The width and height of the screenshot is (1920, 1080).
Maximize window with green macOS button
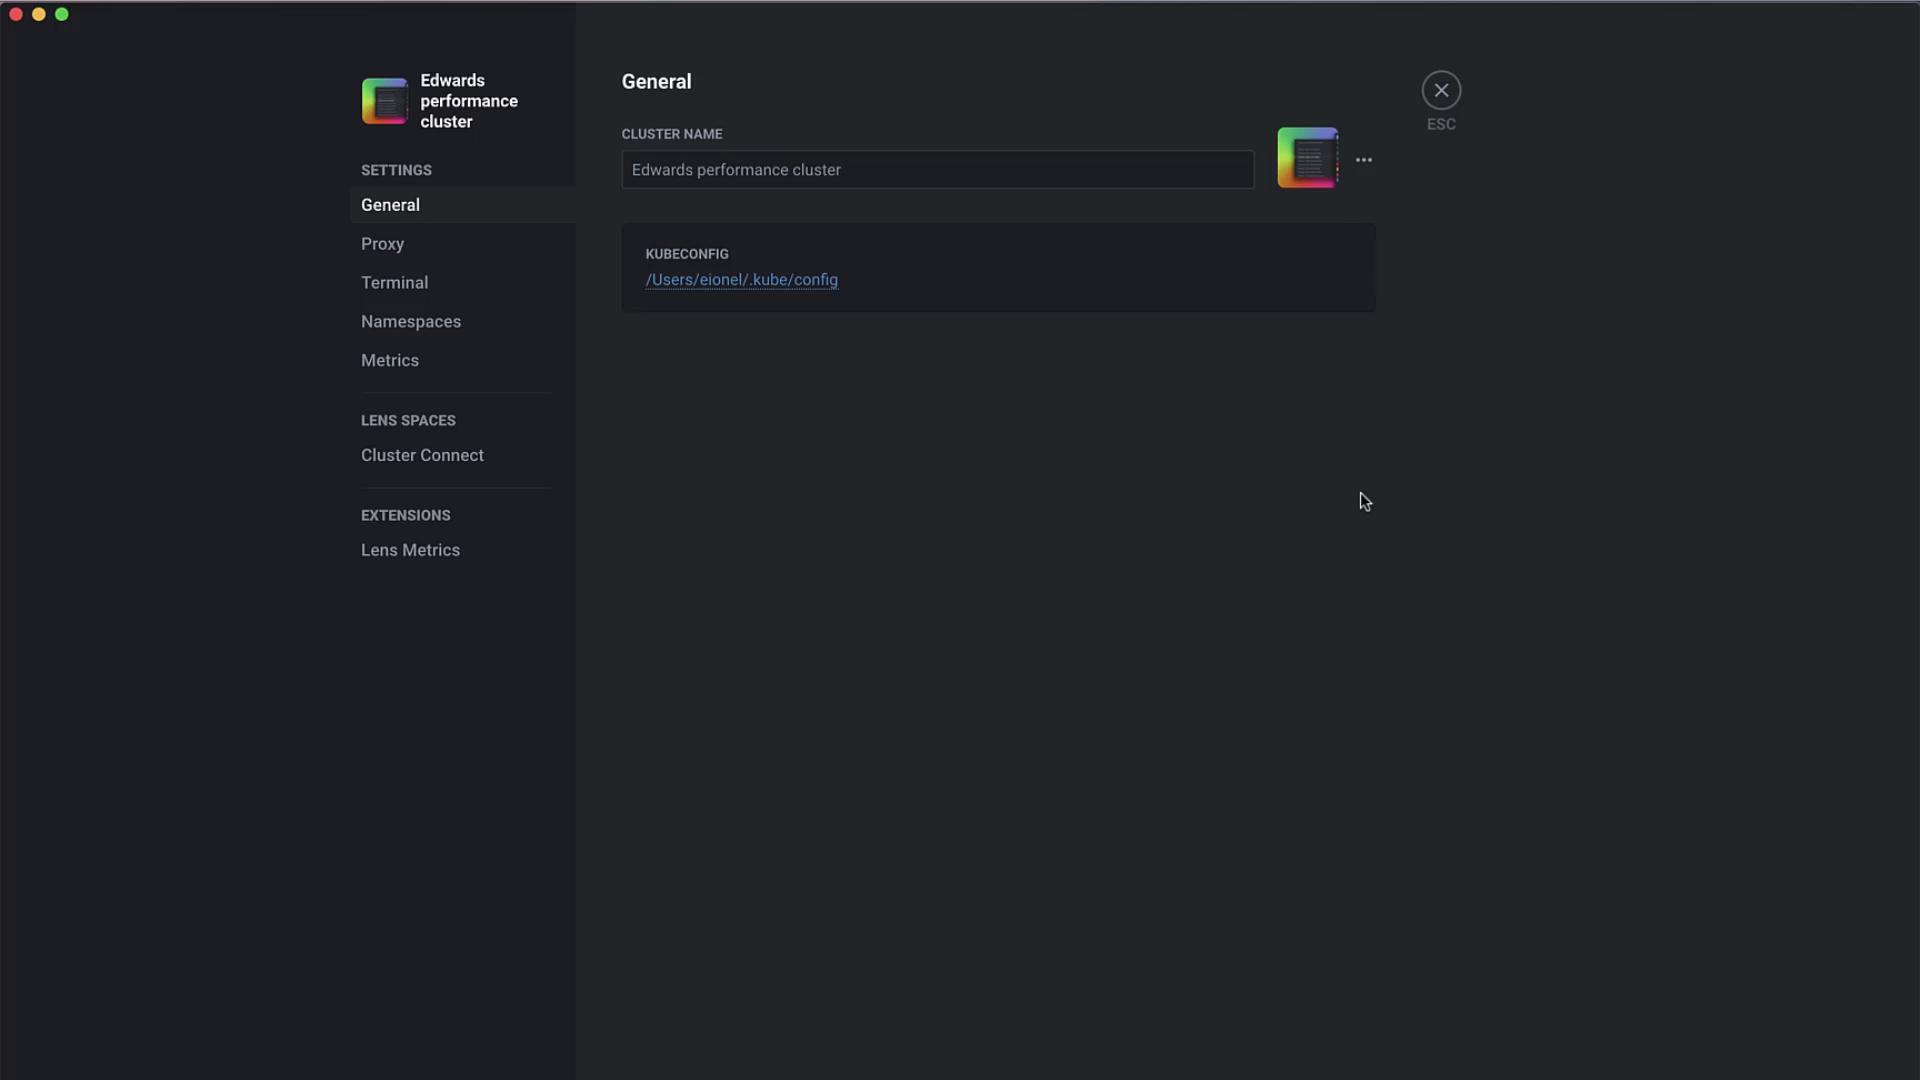pyautogui.click(x=62, y=14)
